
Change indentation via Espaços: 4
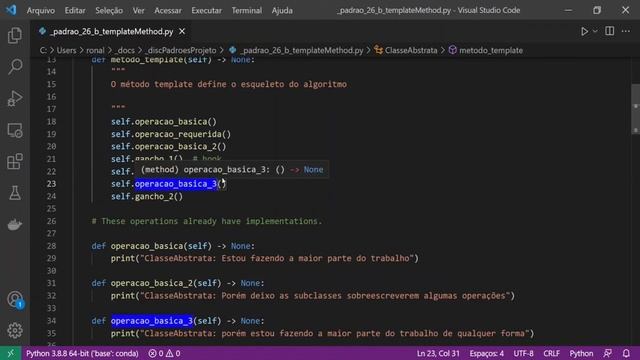486,353
